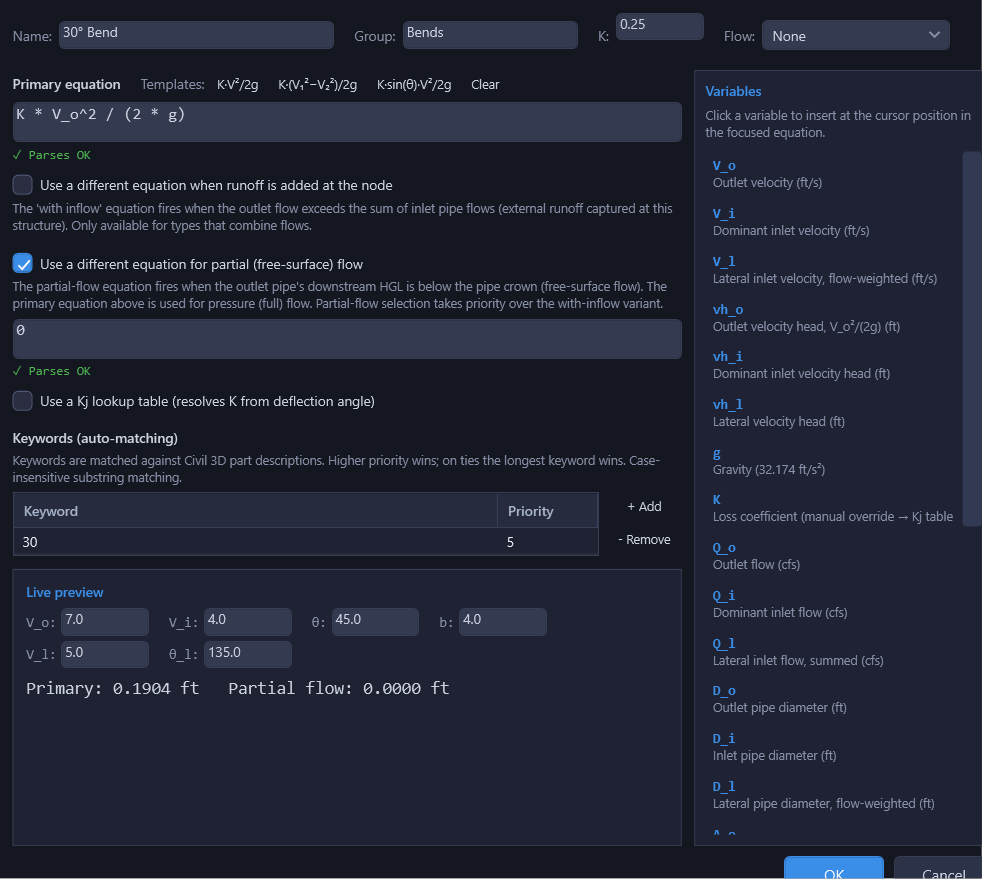This screenshot has width=982, height=879.
Task: Insert variable vh_i inlet velocity head
Action: (x=728, y=356)
